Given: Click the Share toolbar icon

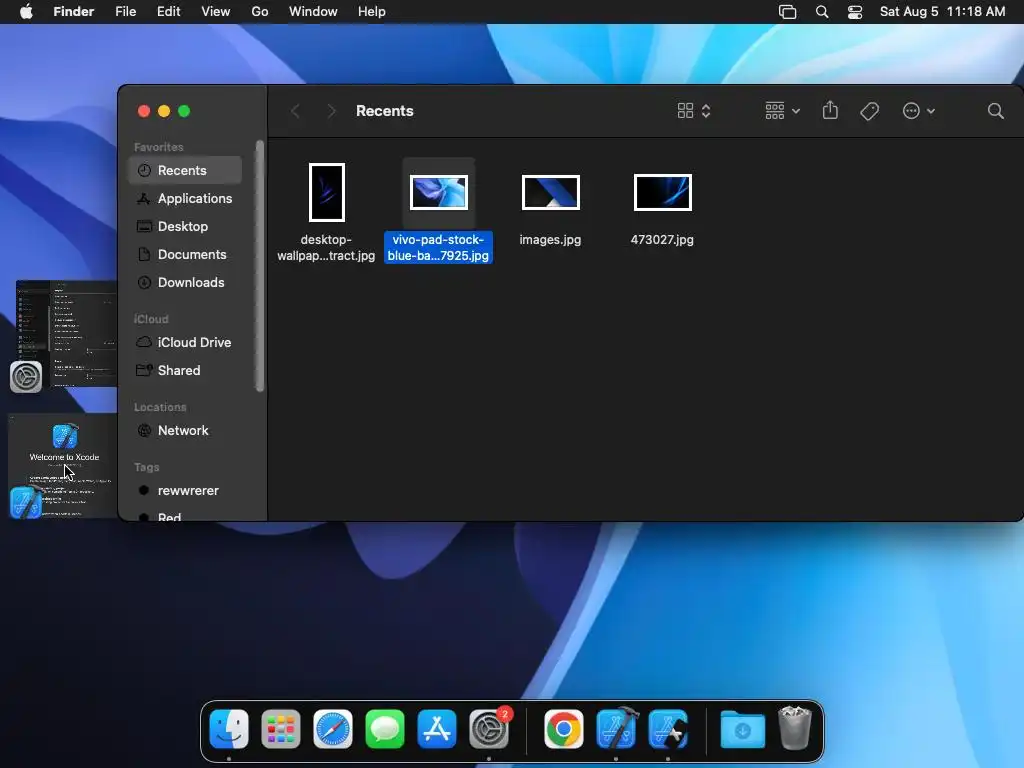Looking at the screenshot, I should click(x=830, y=110).
